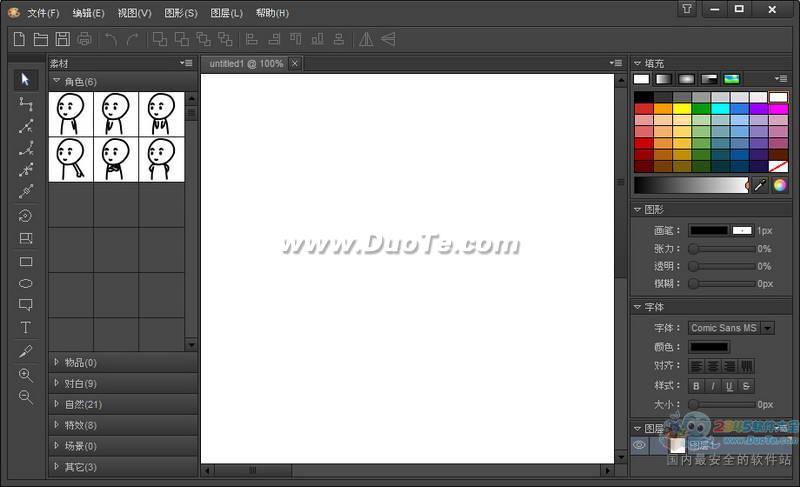Screen dimensions: 800x487
Task: Toggle Bold font style
Action: (696, 386)
